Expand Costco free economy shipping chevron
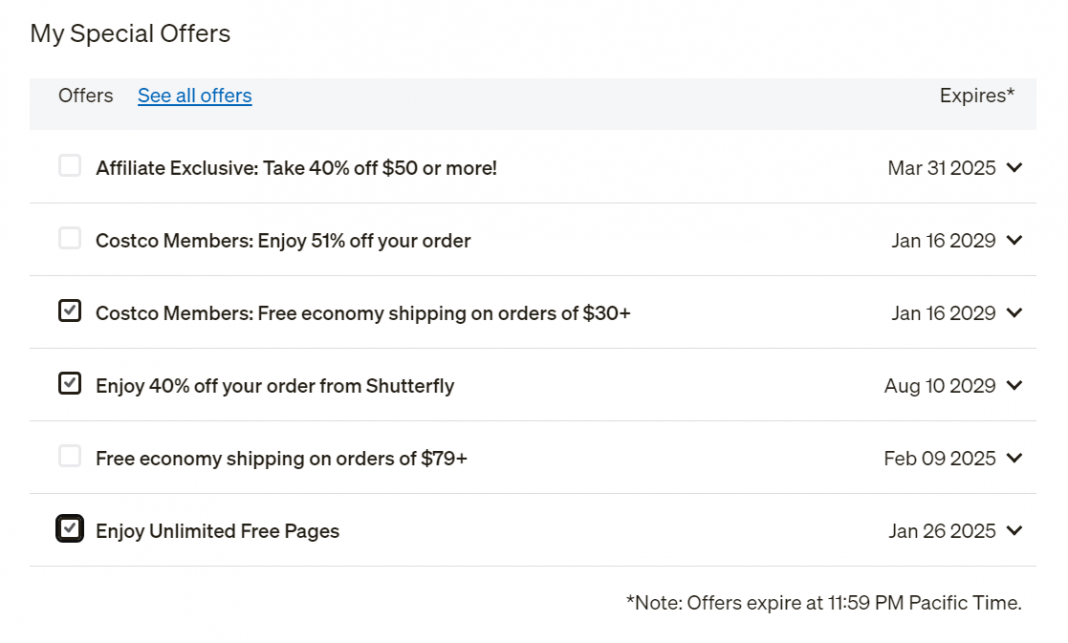 point(1014,313)
